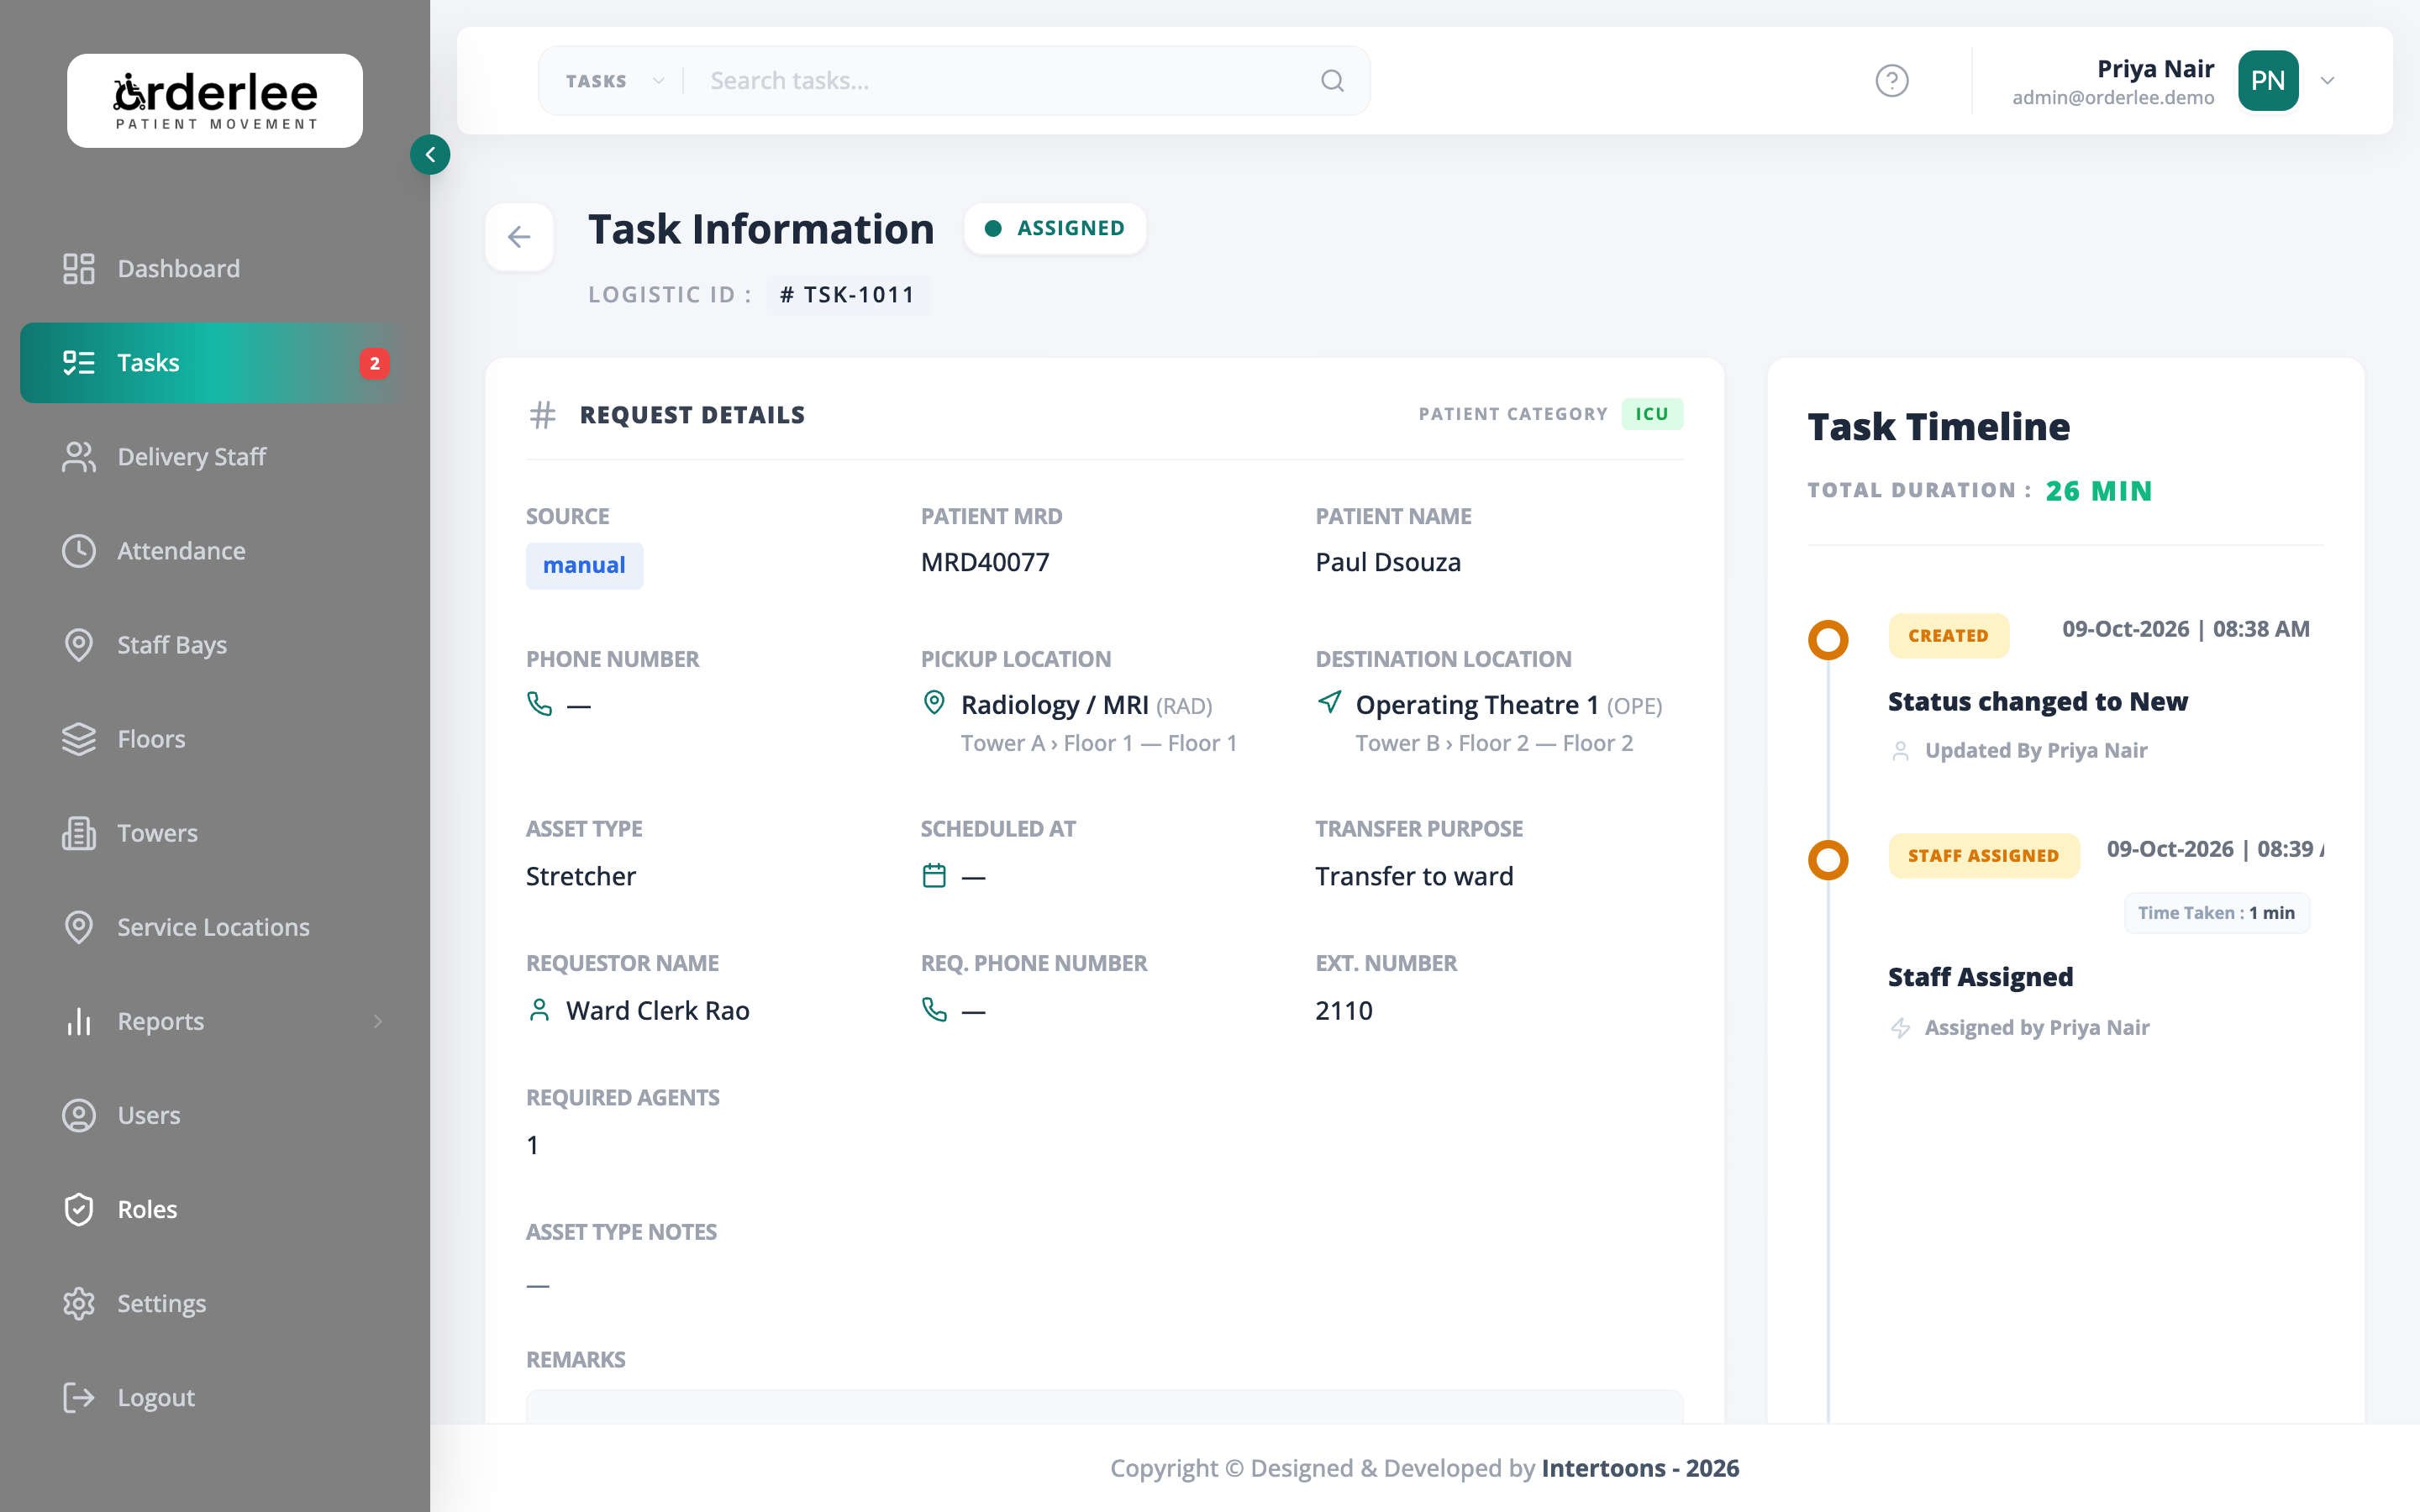Click the Staff Assigned timeline marker circle
Viewport: 2420px width, 1512px height.
click(1828, 860)
